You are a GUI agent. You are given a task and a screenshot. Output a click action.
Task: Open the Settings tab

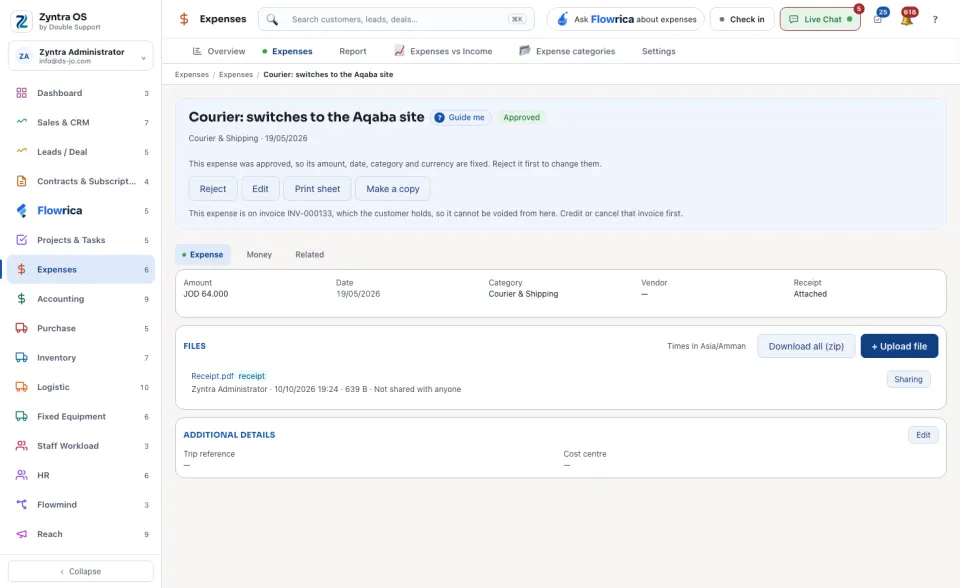pos(659,51)
